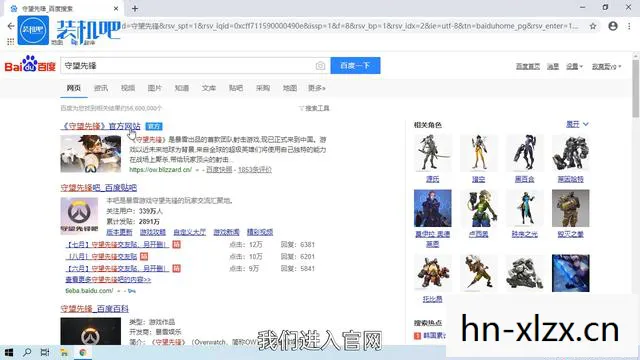
Task: Open the 游戏攻略 Tieba sublink
Action: (x=153, y=232)
